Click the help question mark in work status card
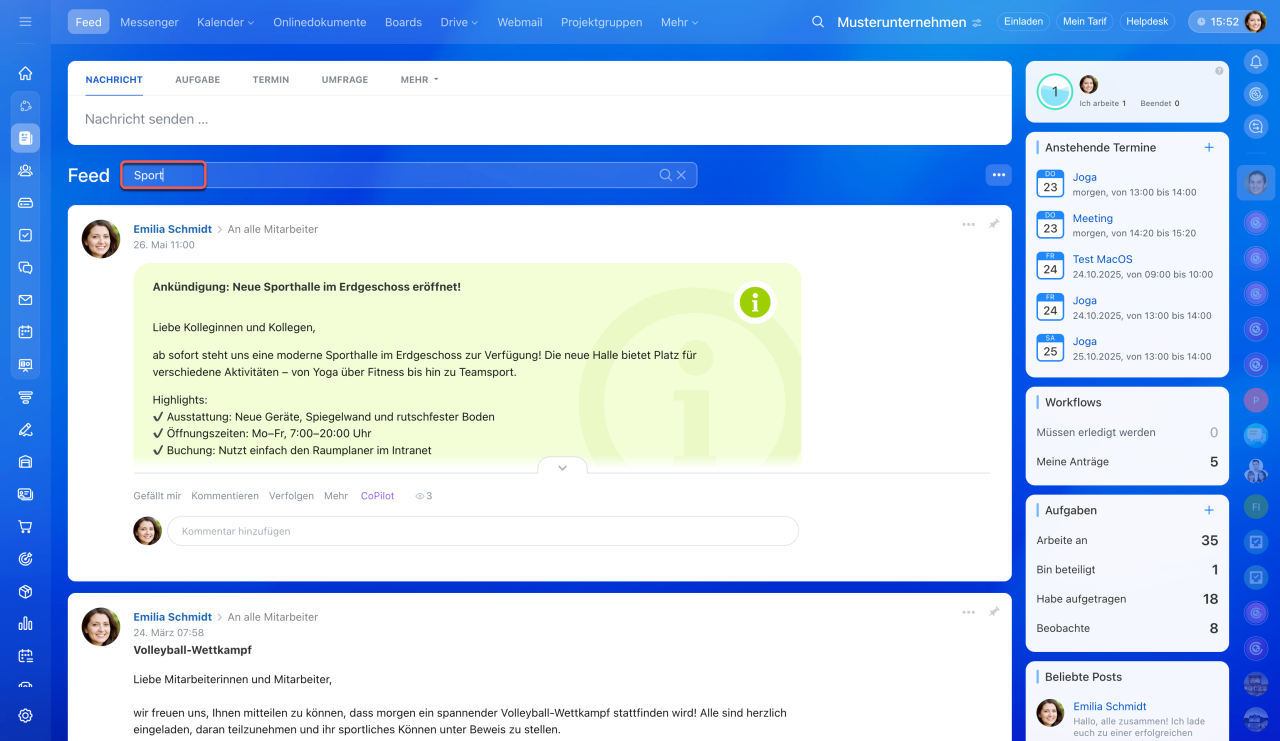Image resolution: width=1280 pixels, height=741 pixels. pyautogui.click(x=1219, y=71)
